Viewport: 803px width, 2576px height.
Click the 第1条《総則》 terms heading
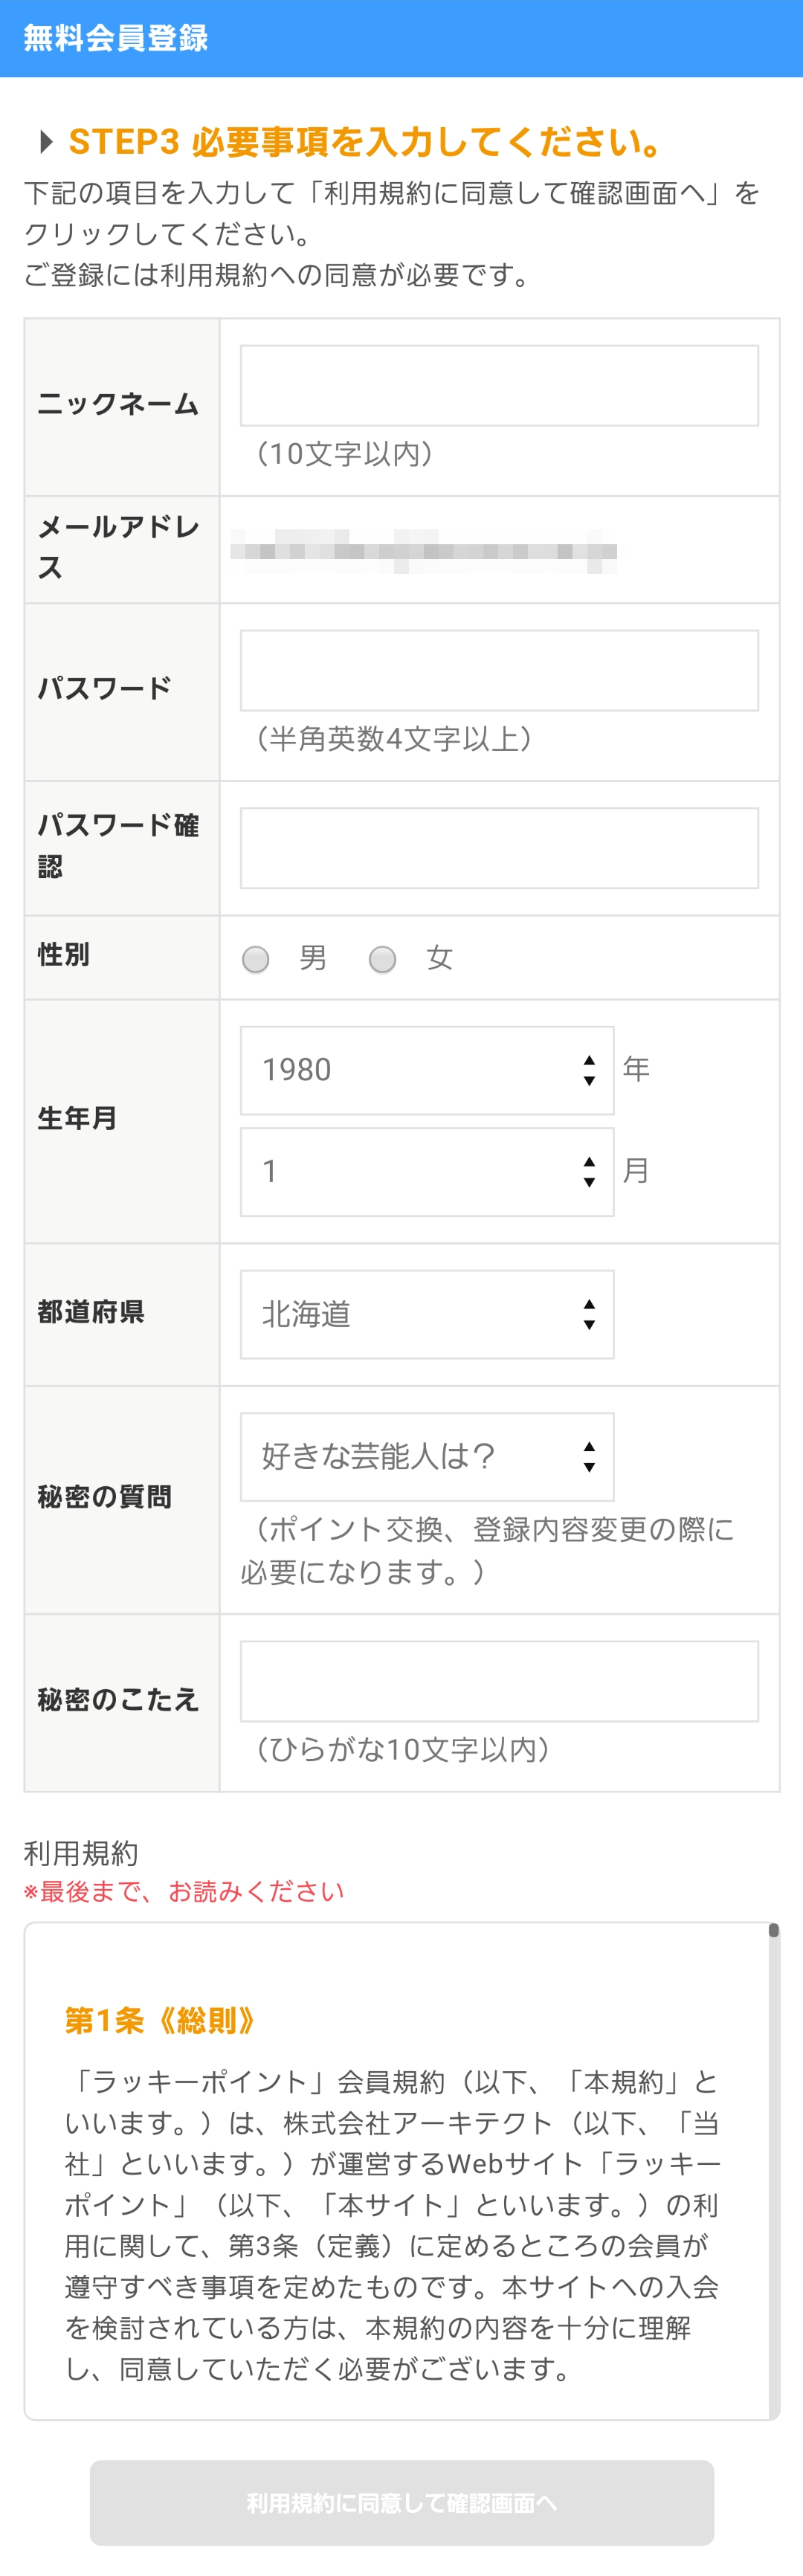(x=160, y=2020)
